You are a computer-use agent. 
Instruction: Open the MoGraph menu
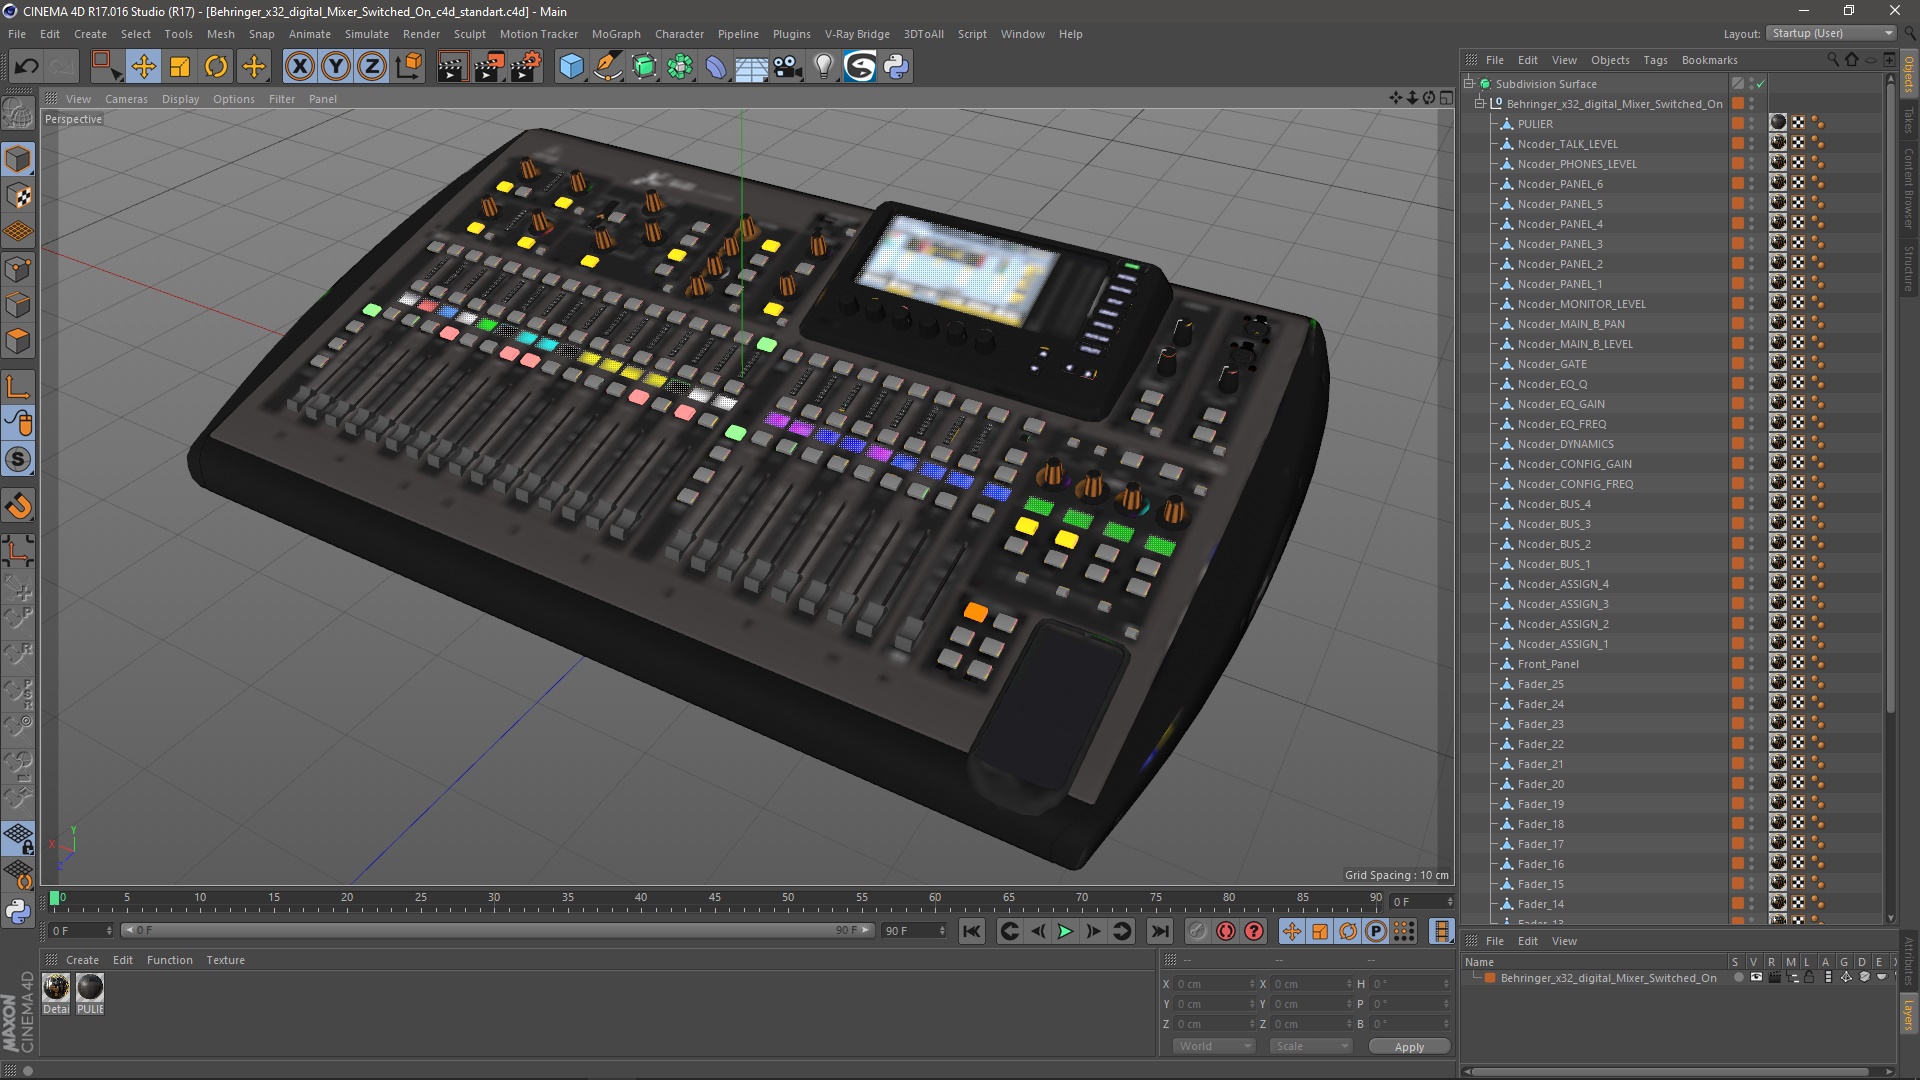pos(615,34)
